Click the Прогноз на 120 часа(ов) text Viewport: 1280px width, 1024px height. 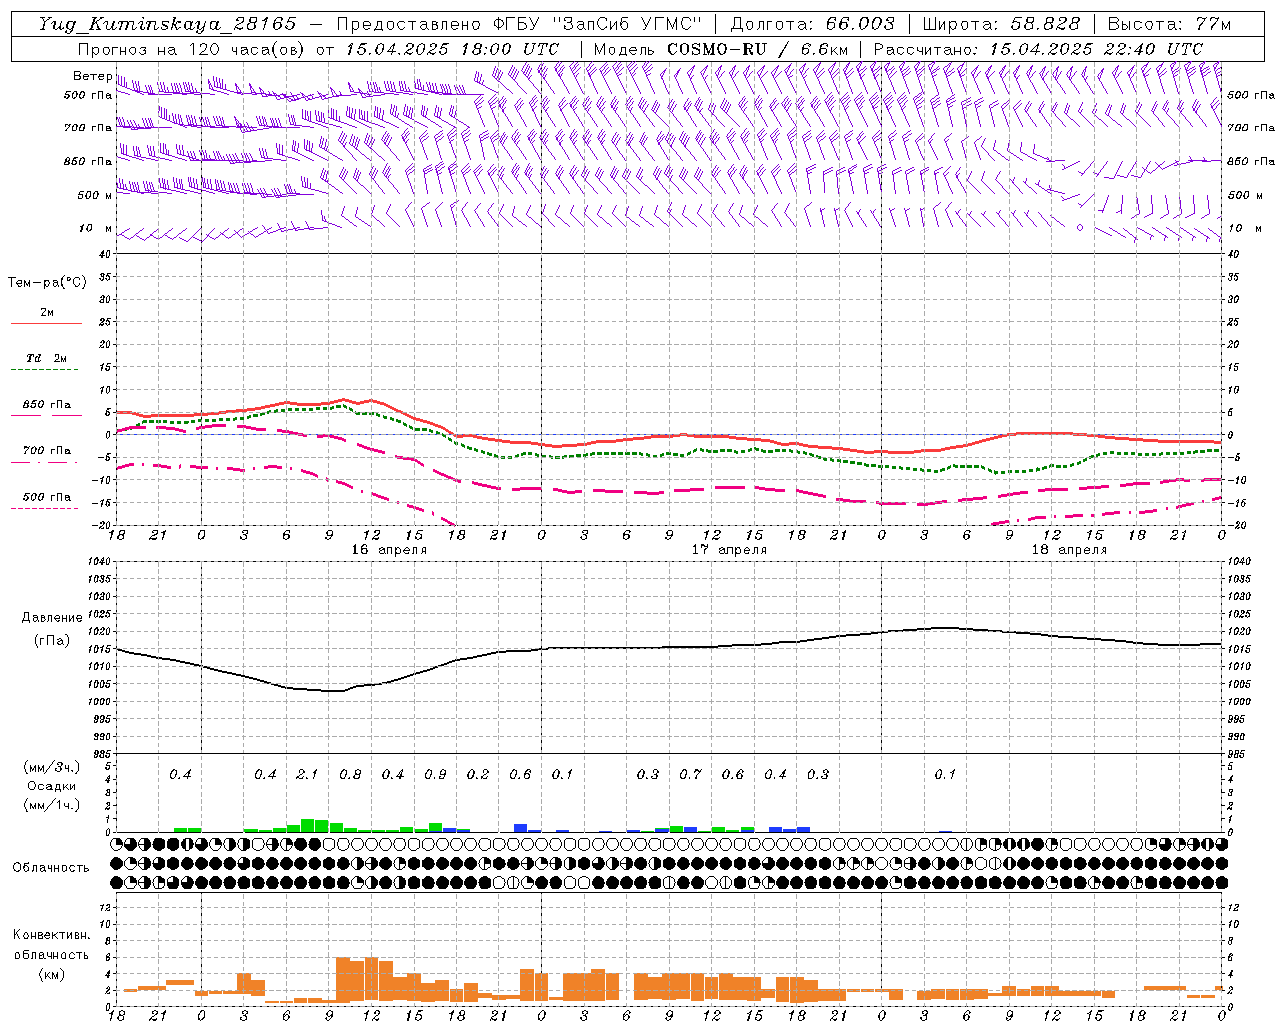click(192, 49)
